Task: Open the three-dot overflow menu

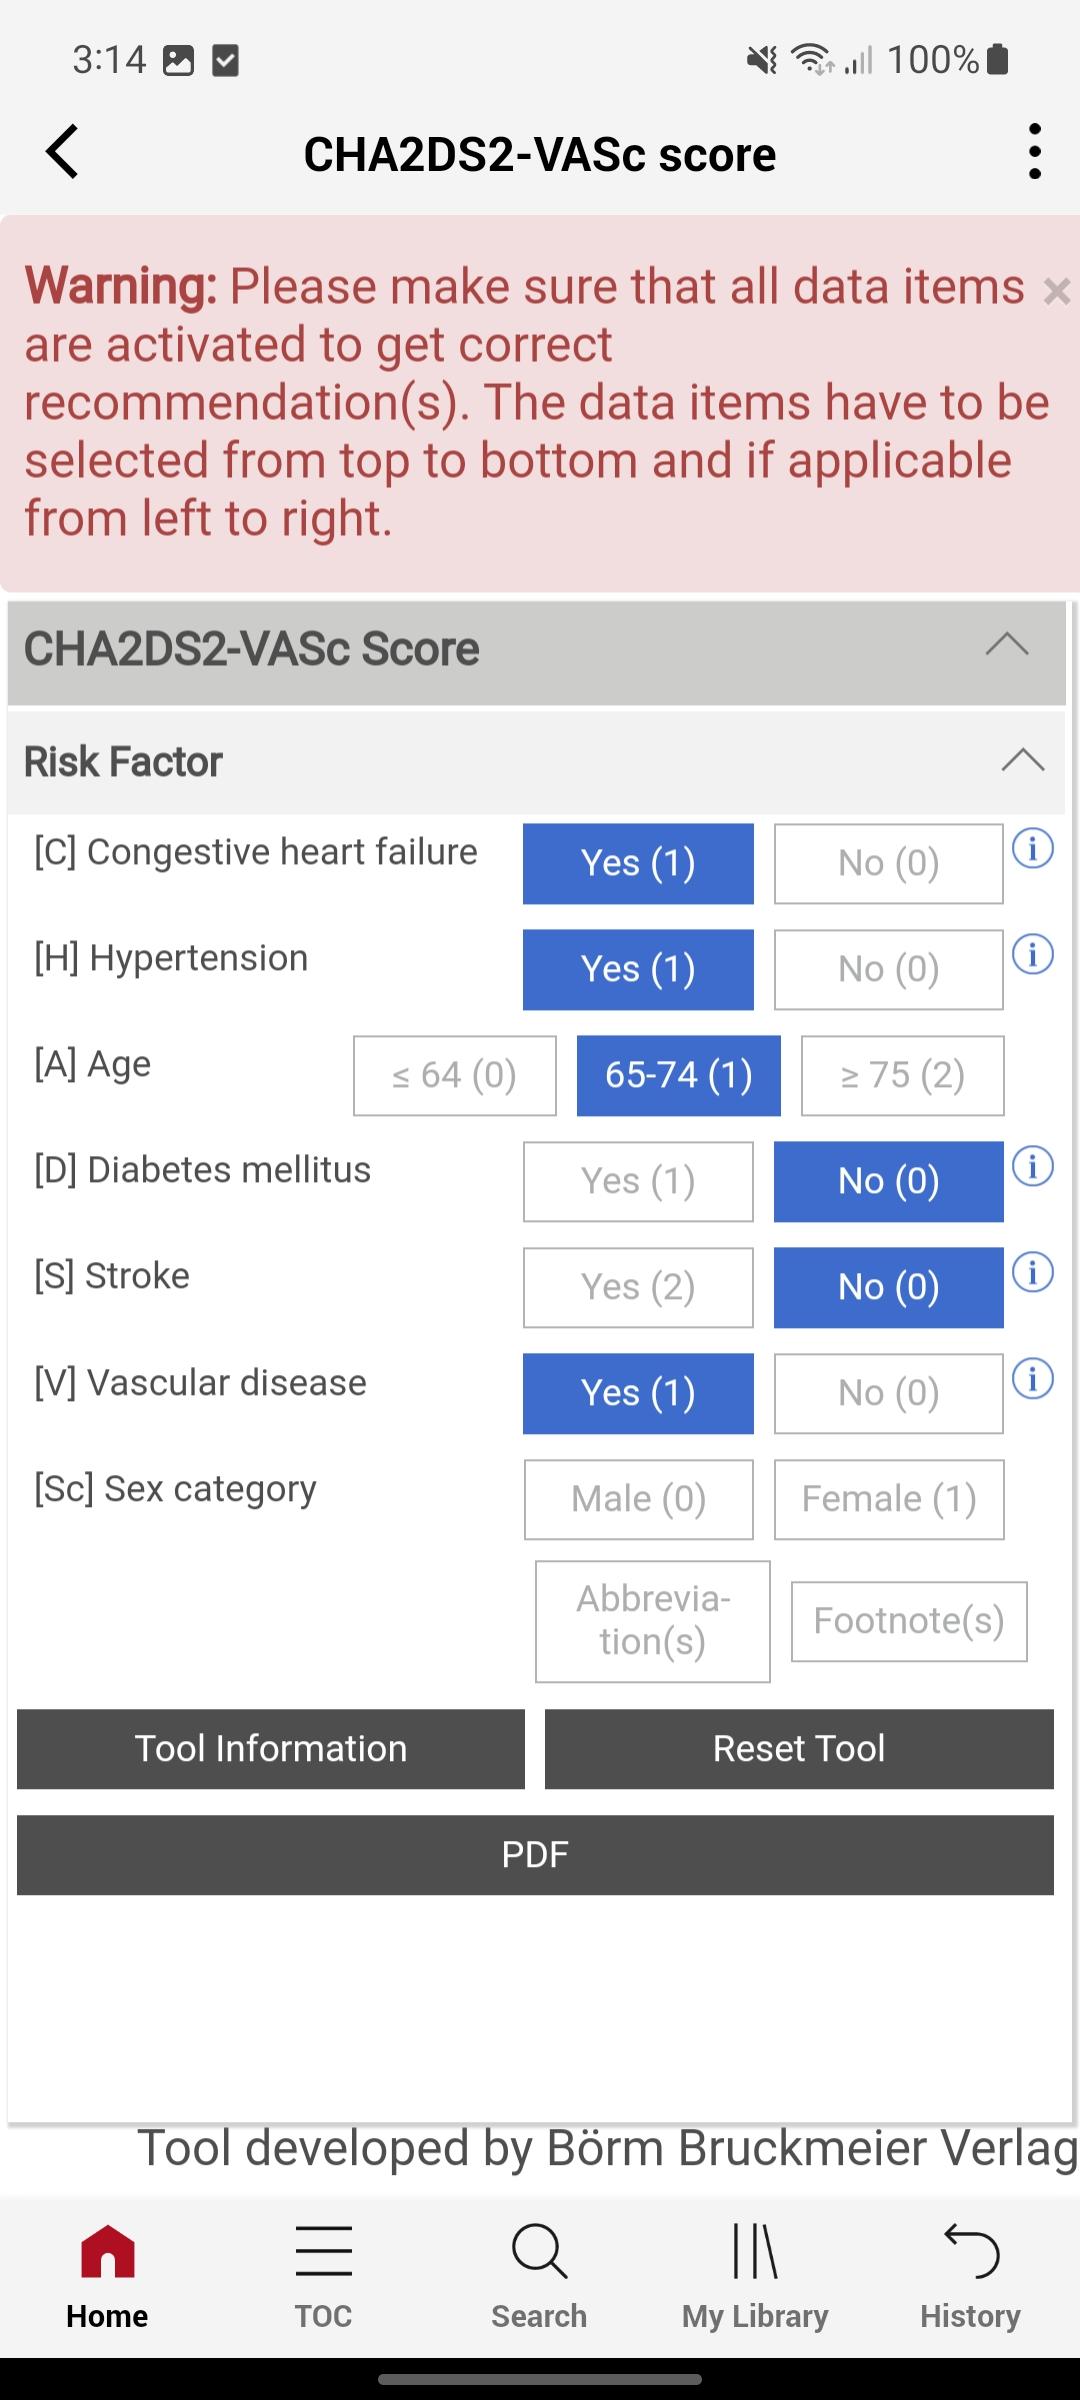Action: click(1034, 152)
